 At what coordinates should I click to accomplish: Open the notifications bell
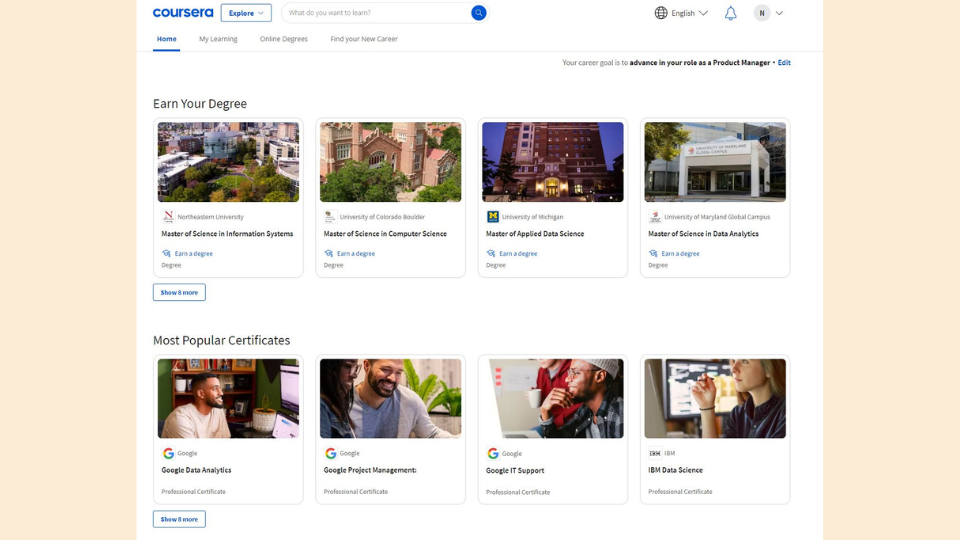[x=730, y=13]
